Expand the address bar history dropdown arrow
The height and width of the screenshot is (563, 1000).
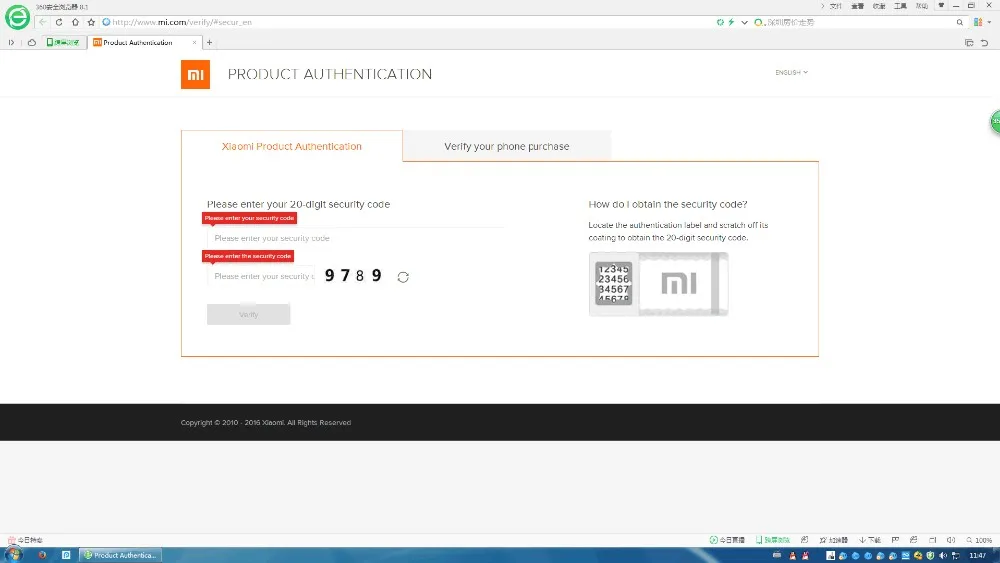point(744,22)
